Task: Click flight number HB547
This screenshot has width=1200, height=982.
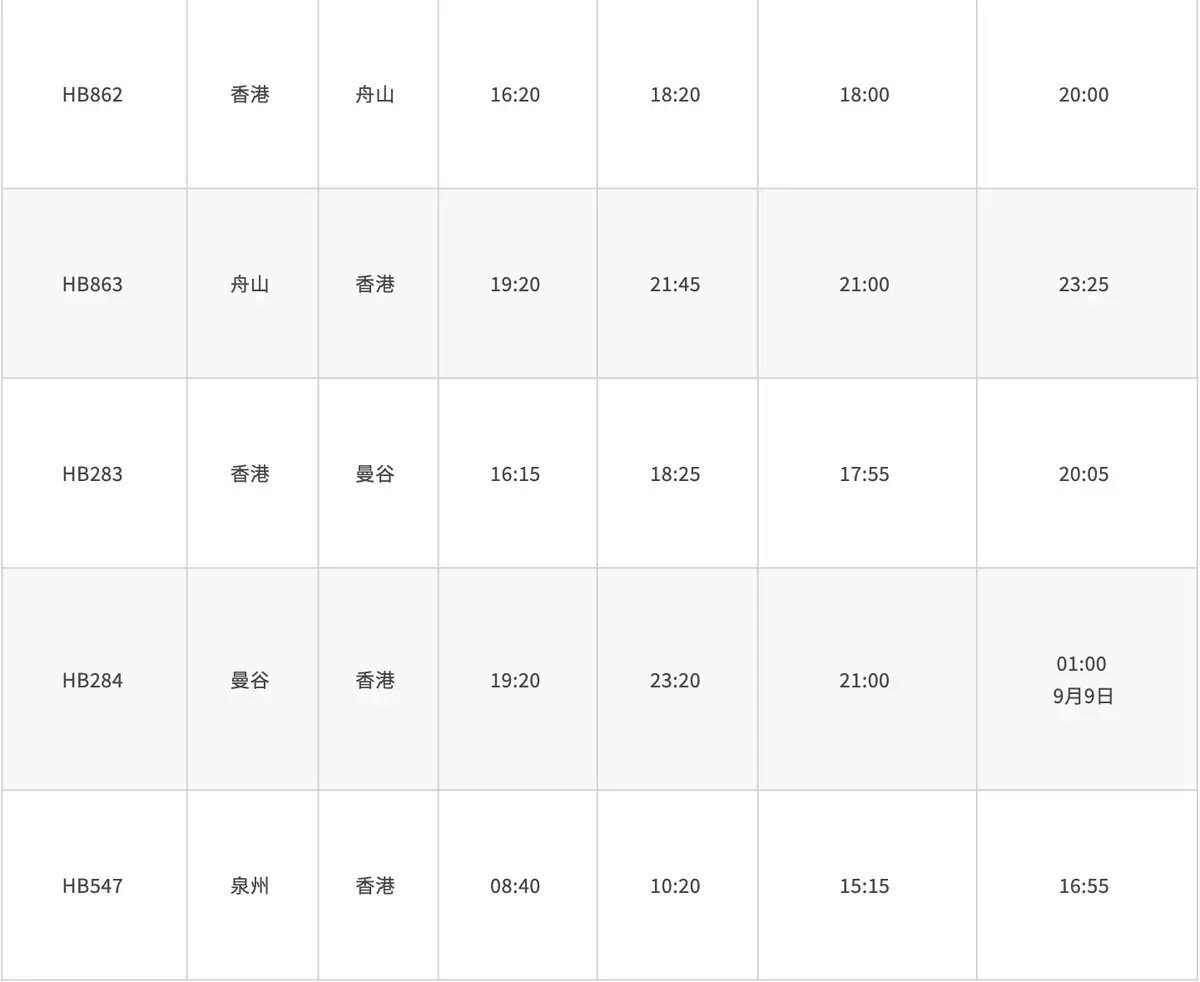Action: 92,886
